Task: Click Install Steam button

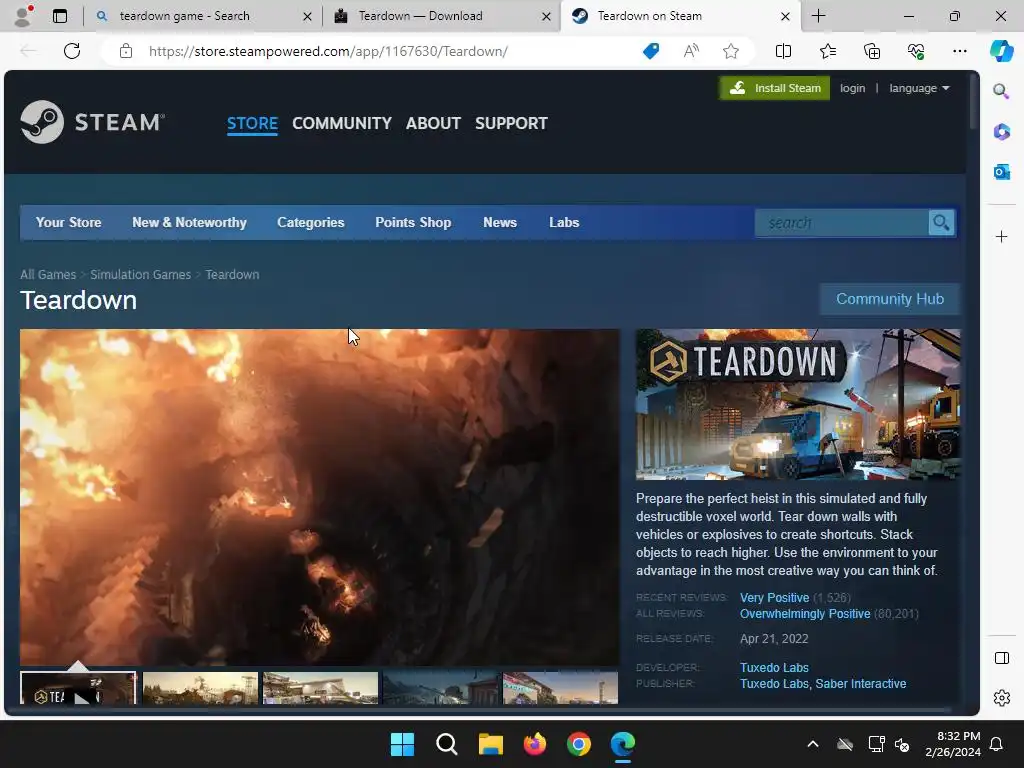Action: pyautogui.click(x=775, y=88)
